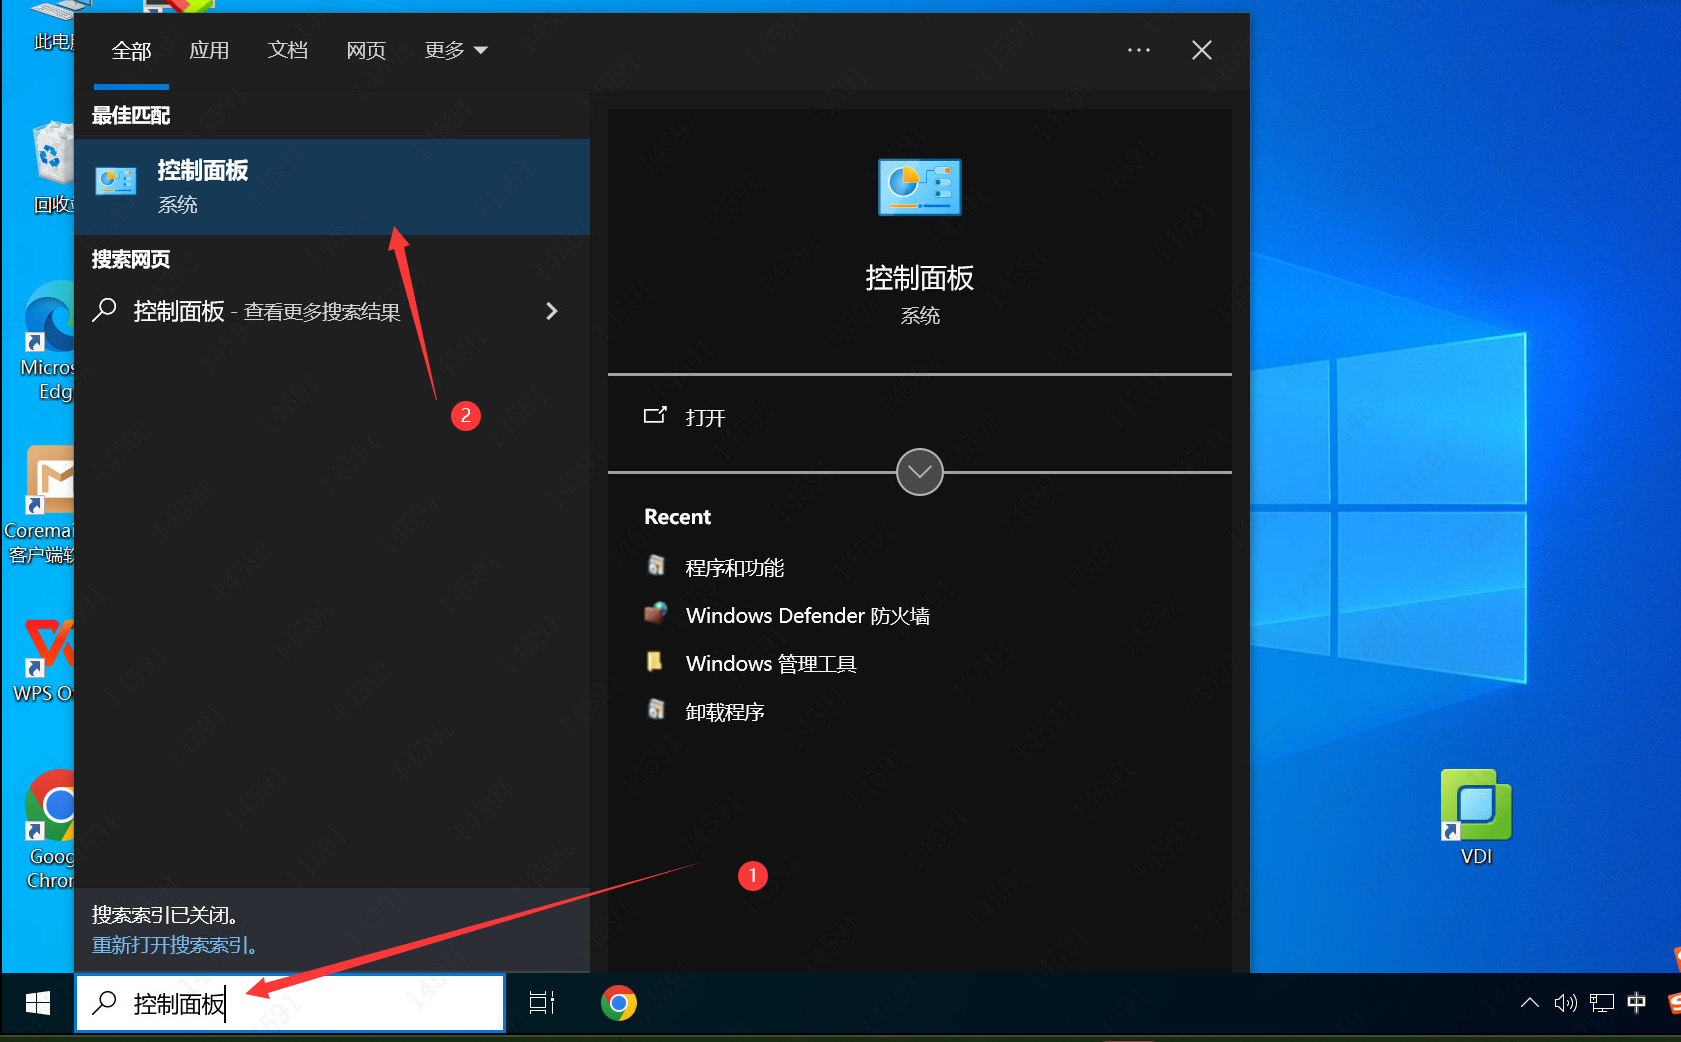The width and height of the screenshot is (1681, 1042).
Task: Show hidden system tray icons
Action: pyautogui.click(x=1529, y=1003)
